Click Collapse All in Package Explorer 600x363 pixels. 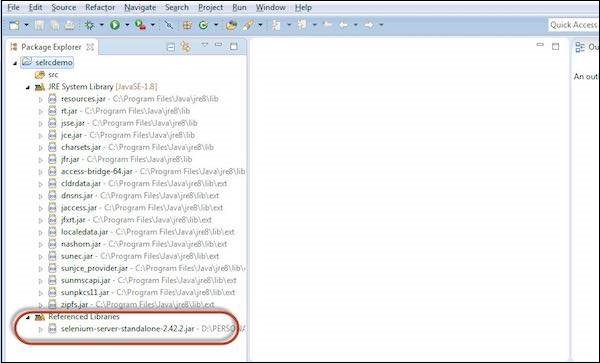point(171,47)
